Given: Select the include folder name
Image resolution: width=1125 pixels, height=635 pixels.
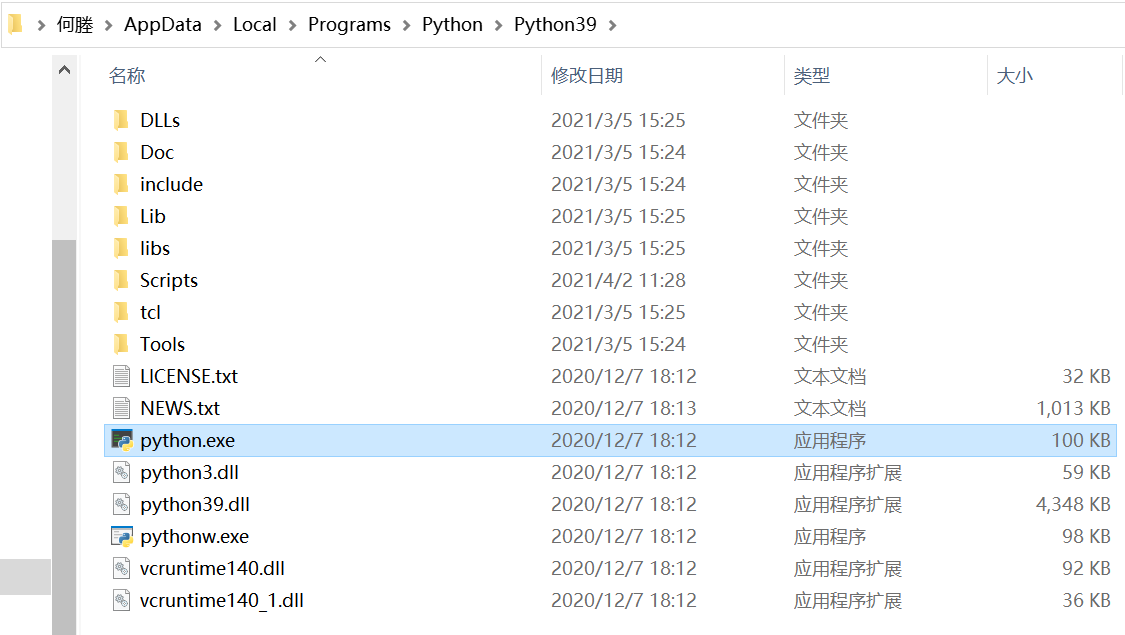Looking at the screenshot, I should [171, 184].
